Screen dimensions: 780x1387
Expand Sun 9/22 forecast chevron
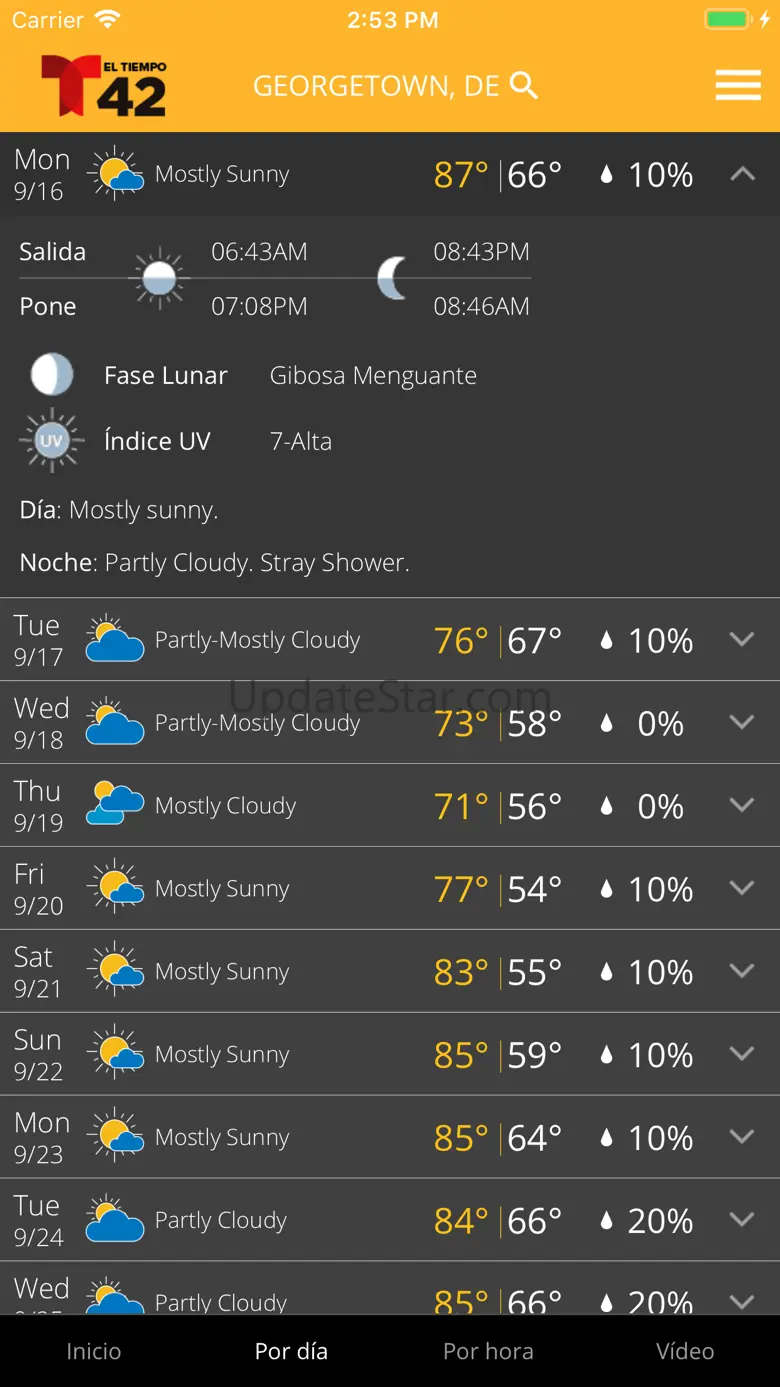click(742, 1054)
